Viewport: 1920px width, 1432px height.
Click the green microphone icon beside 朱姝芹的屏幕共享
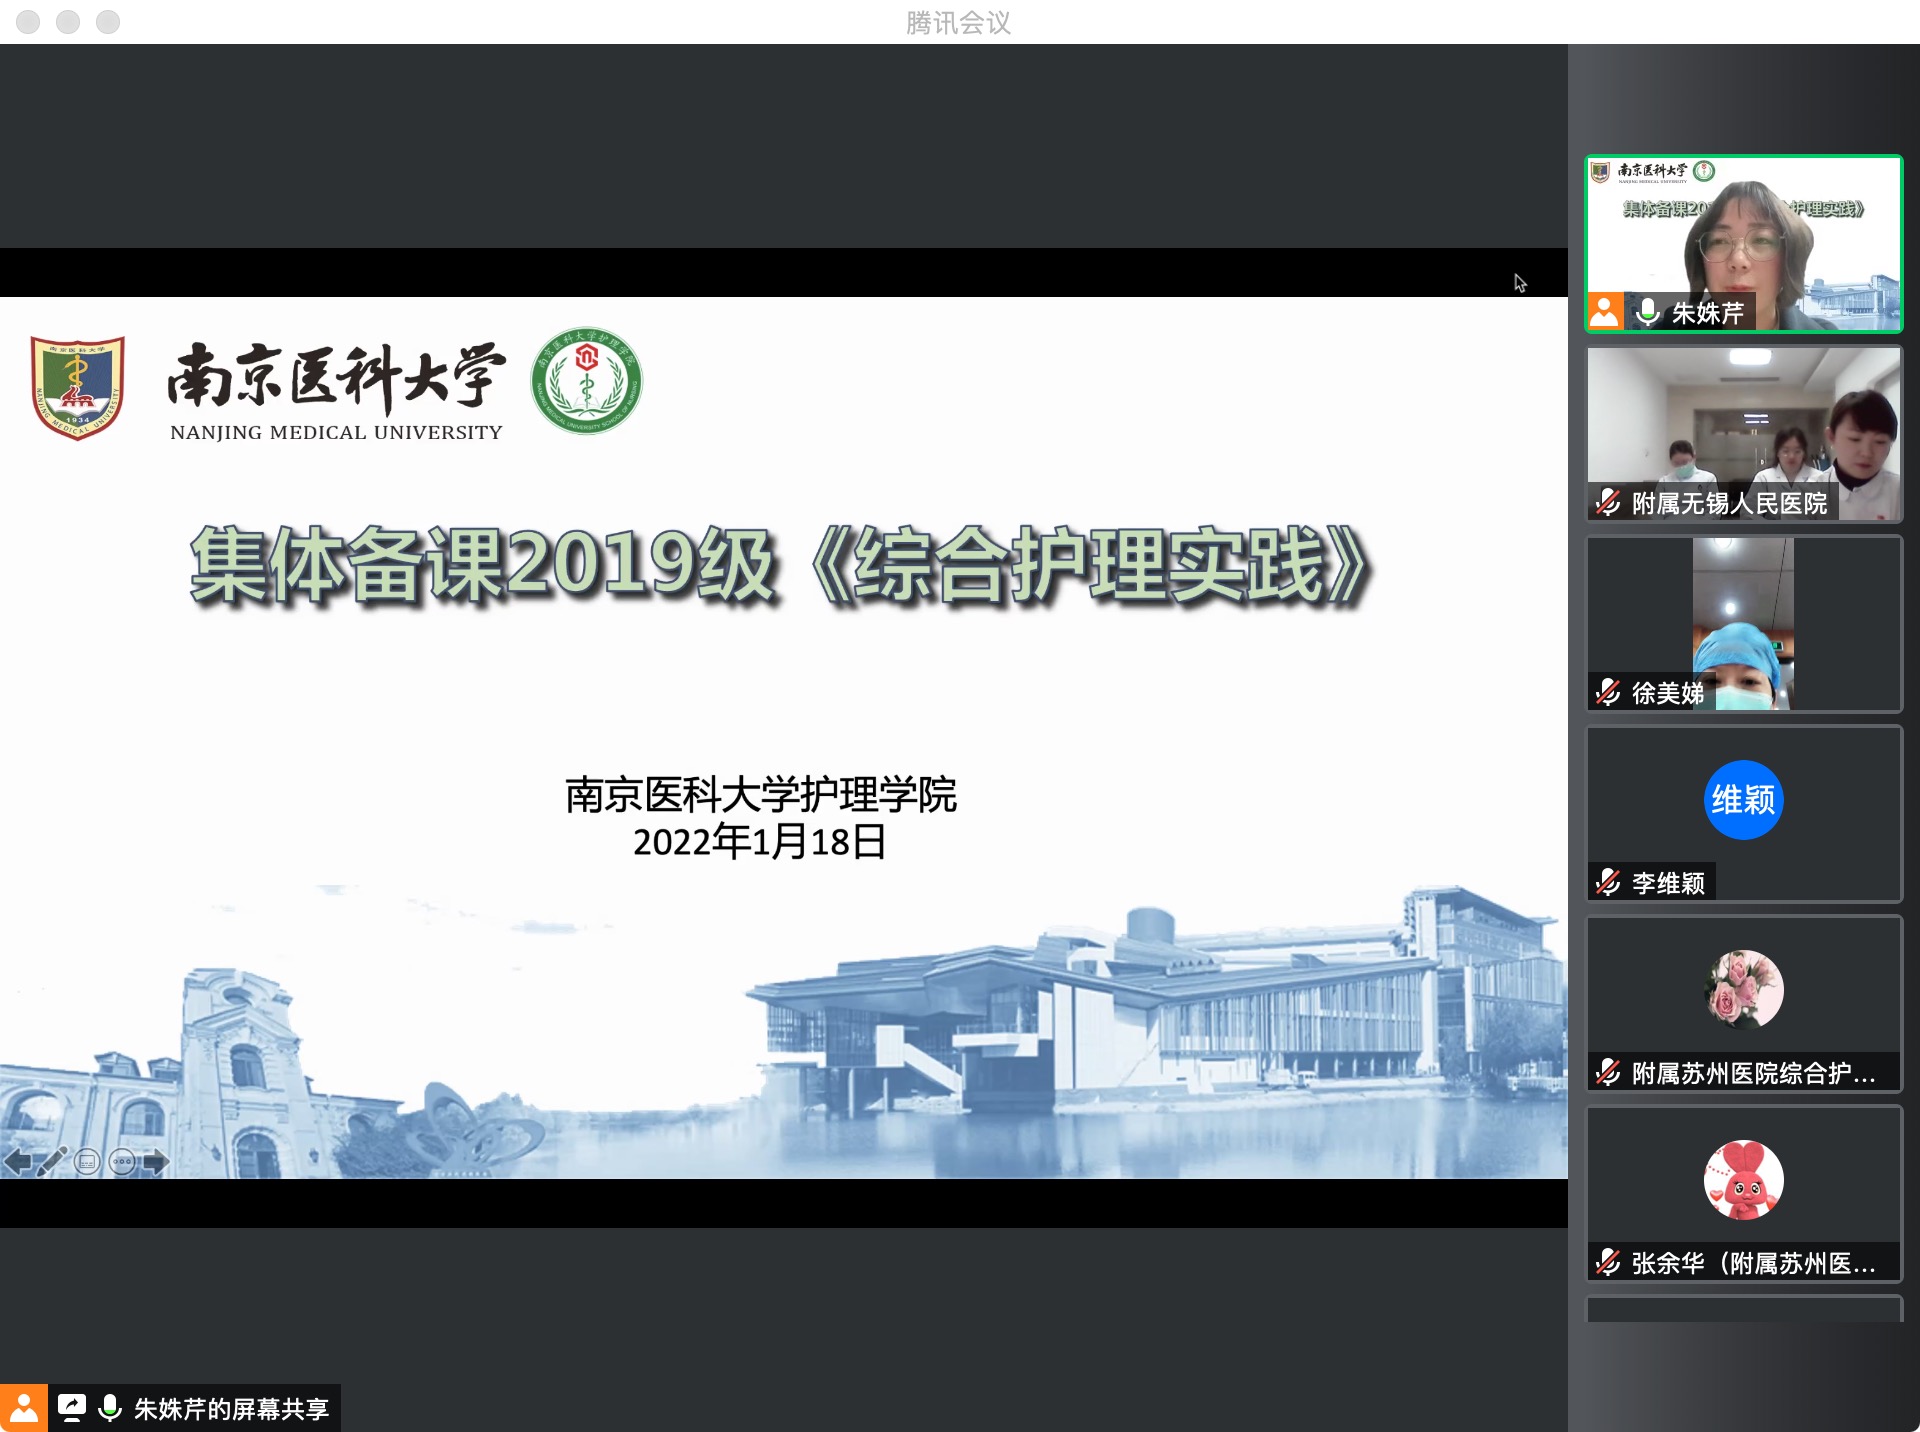click(110, 1408)
